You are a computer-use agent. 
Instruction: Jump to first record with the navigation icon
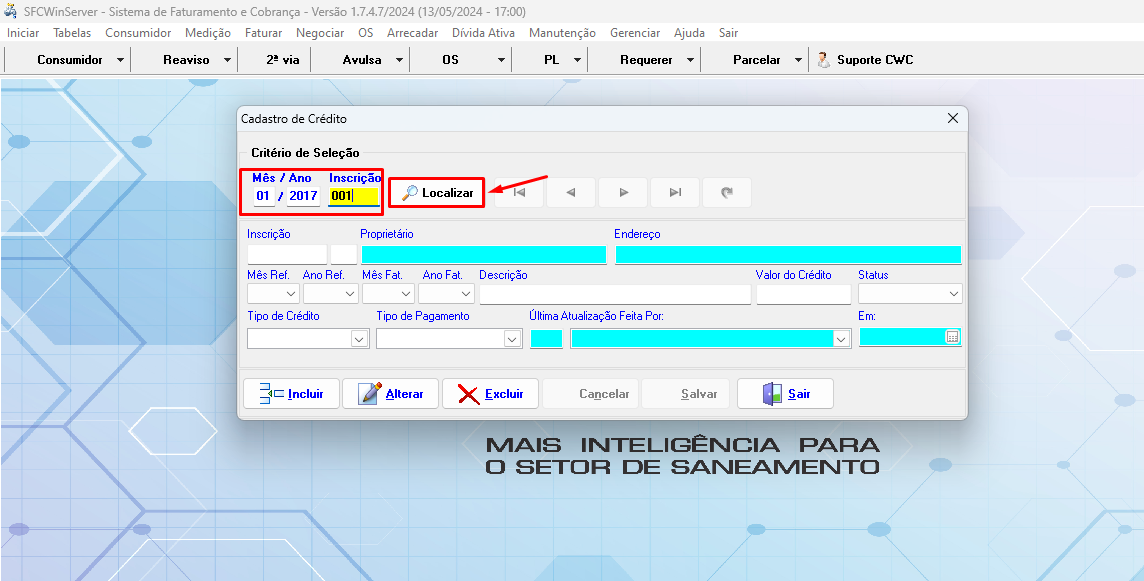click(518, 192)
